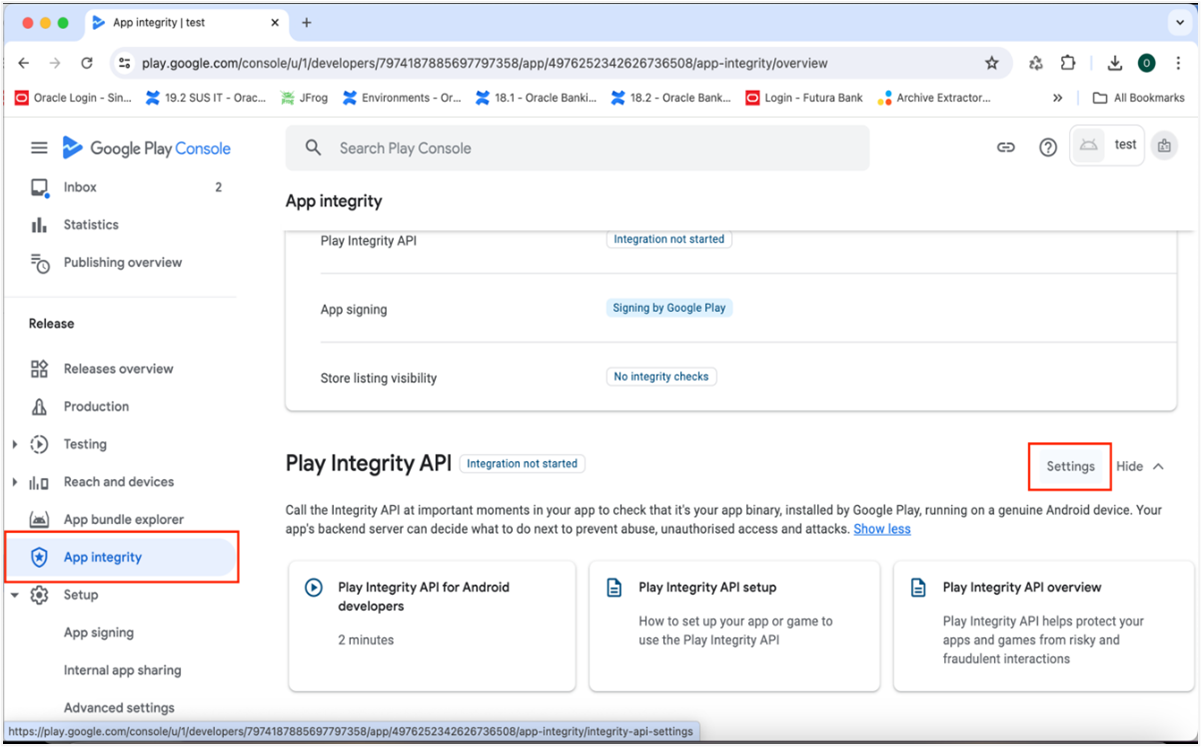Image resolution: width=1201 pixels, height=747 pixels.
Task: Go back in browser history
Action: (x=24, y=63)
